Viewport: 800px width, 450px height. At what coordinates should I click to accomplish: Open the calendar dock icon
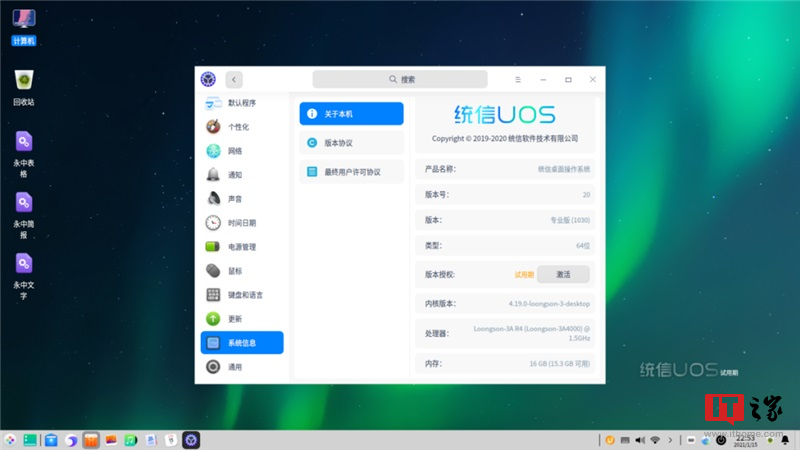point(171,440)
